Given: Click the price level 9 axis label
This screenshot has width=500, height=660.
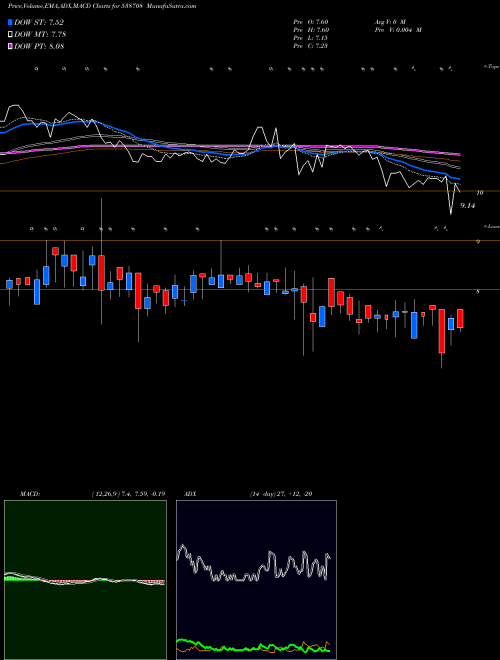Looking at the screenshot, I should coord(478,242).
